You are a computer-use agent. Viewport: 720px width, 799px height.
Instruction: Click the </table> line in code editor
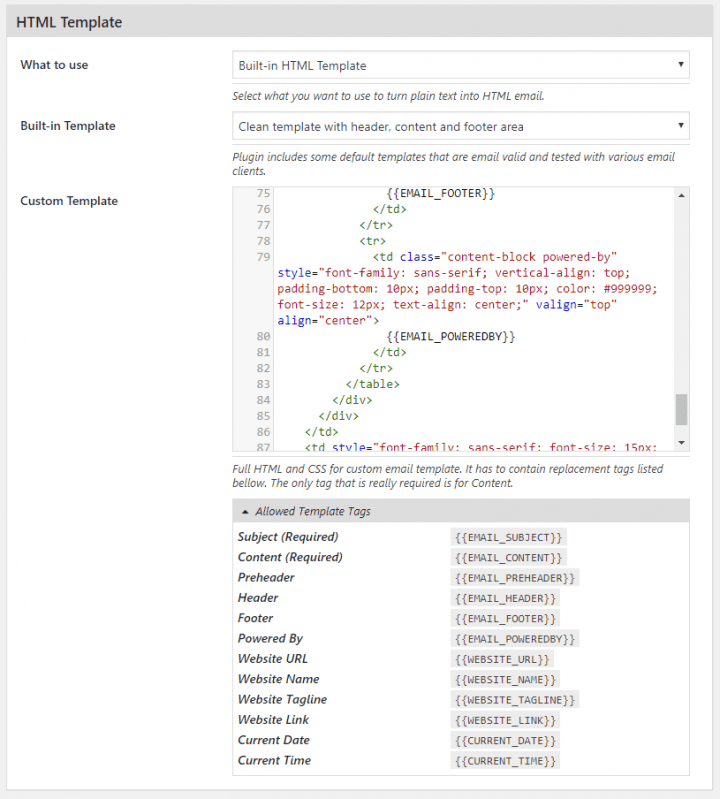[372, 384]
